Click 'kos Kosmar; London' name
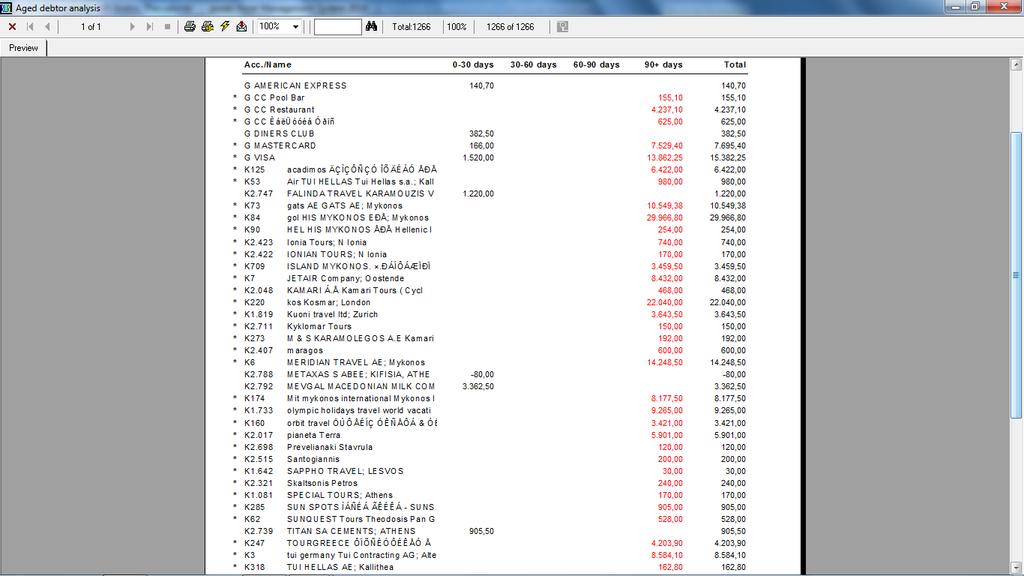This screenshot has width=1024, height=576. point(328,302)
